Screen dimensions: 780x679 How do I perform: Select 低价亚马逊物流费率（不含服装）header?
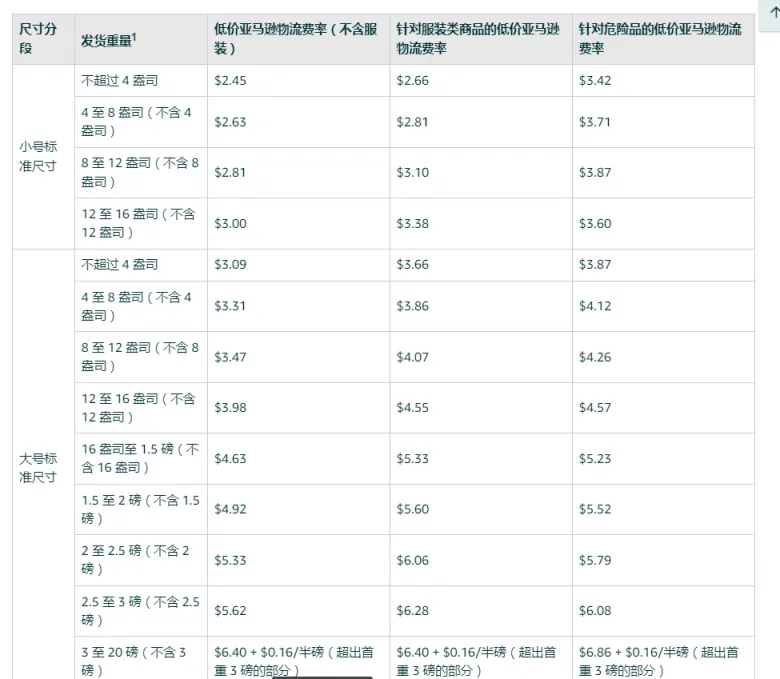tap(298, 39)
